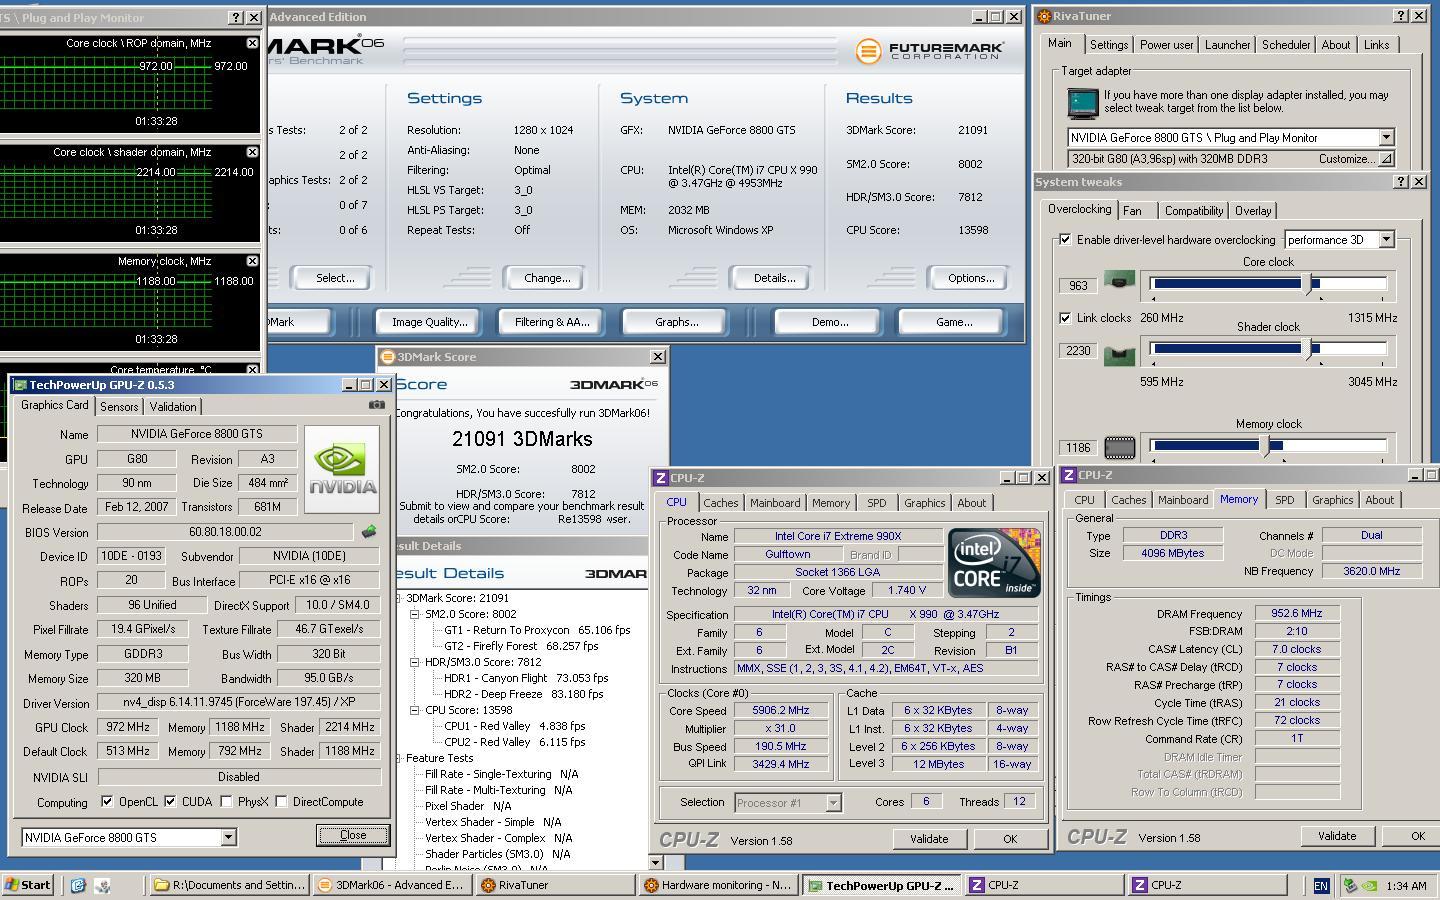1440x900 pixels.
Task: Switch to 3DMark06 Advanced Edition taskbar item
Action: [x=392, y=885]
